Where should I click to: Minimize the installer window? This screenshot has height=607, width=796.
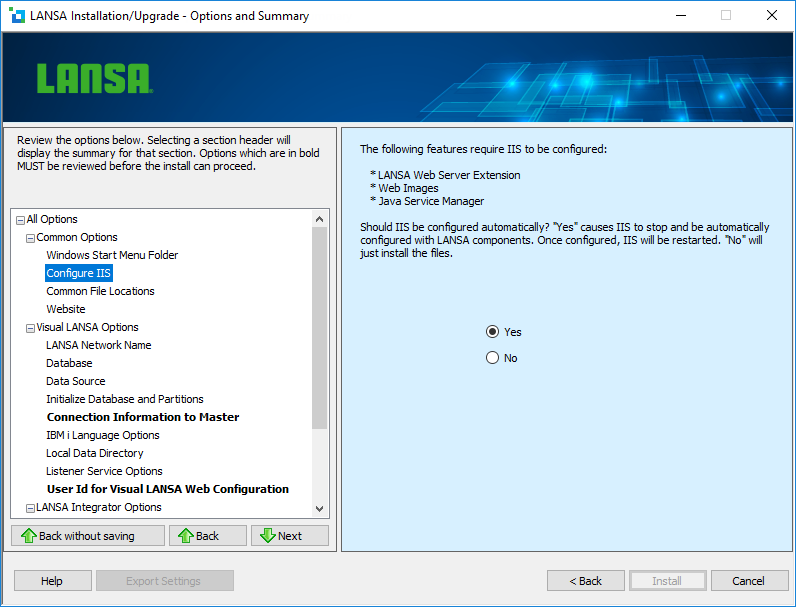click(x=681, y=15)
